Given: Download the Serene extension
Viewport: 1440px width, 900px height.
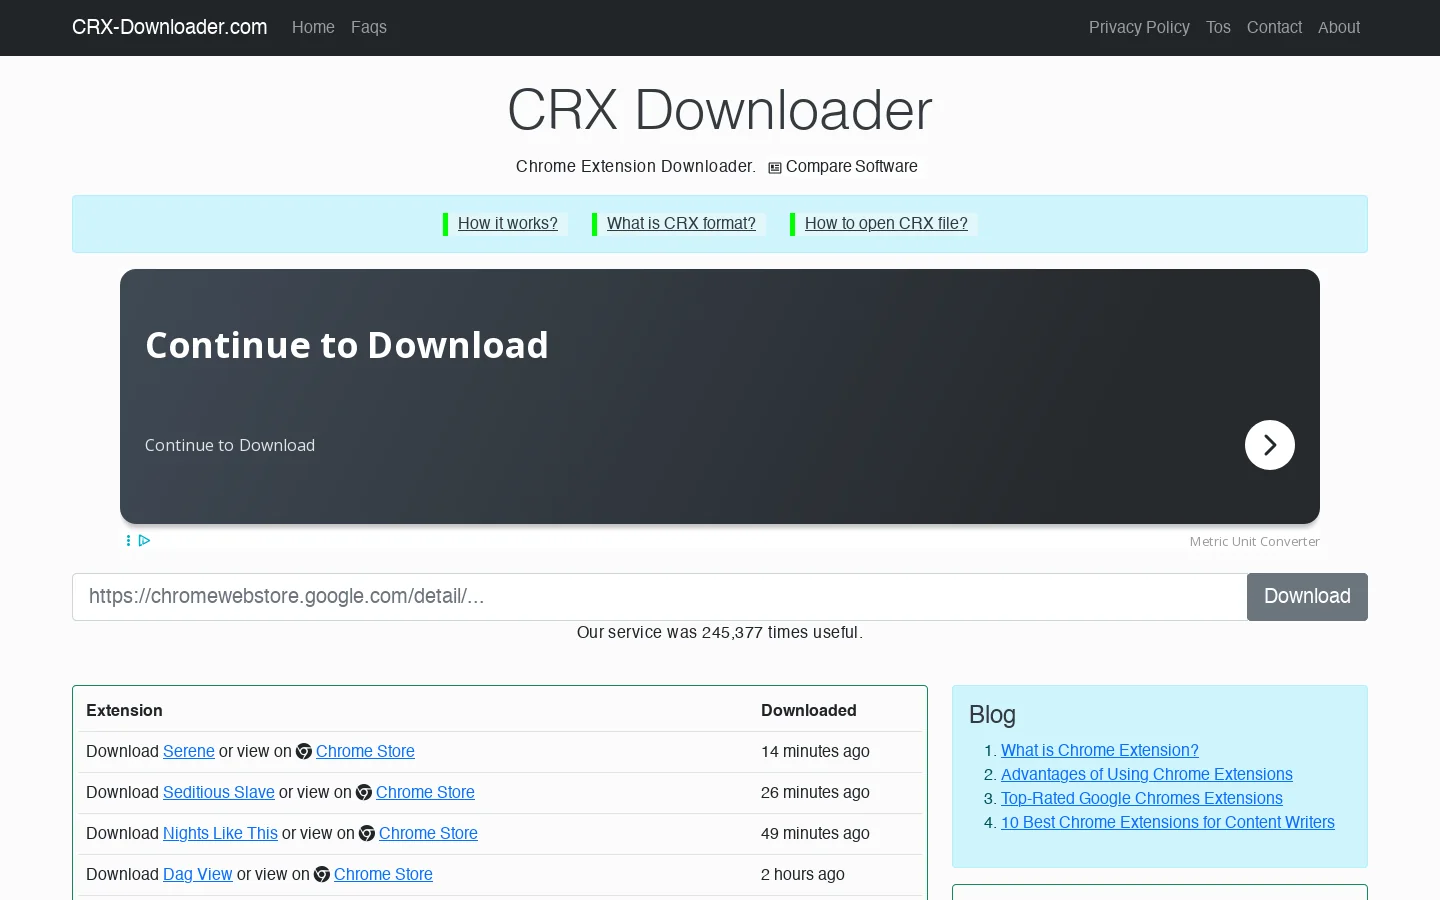Looking at the screenshot, I should 189,751.
